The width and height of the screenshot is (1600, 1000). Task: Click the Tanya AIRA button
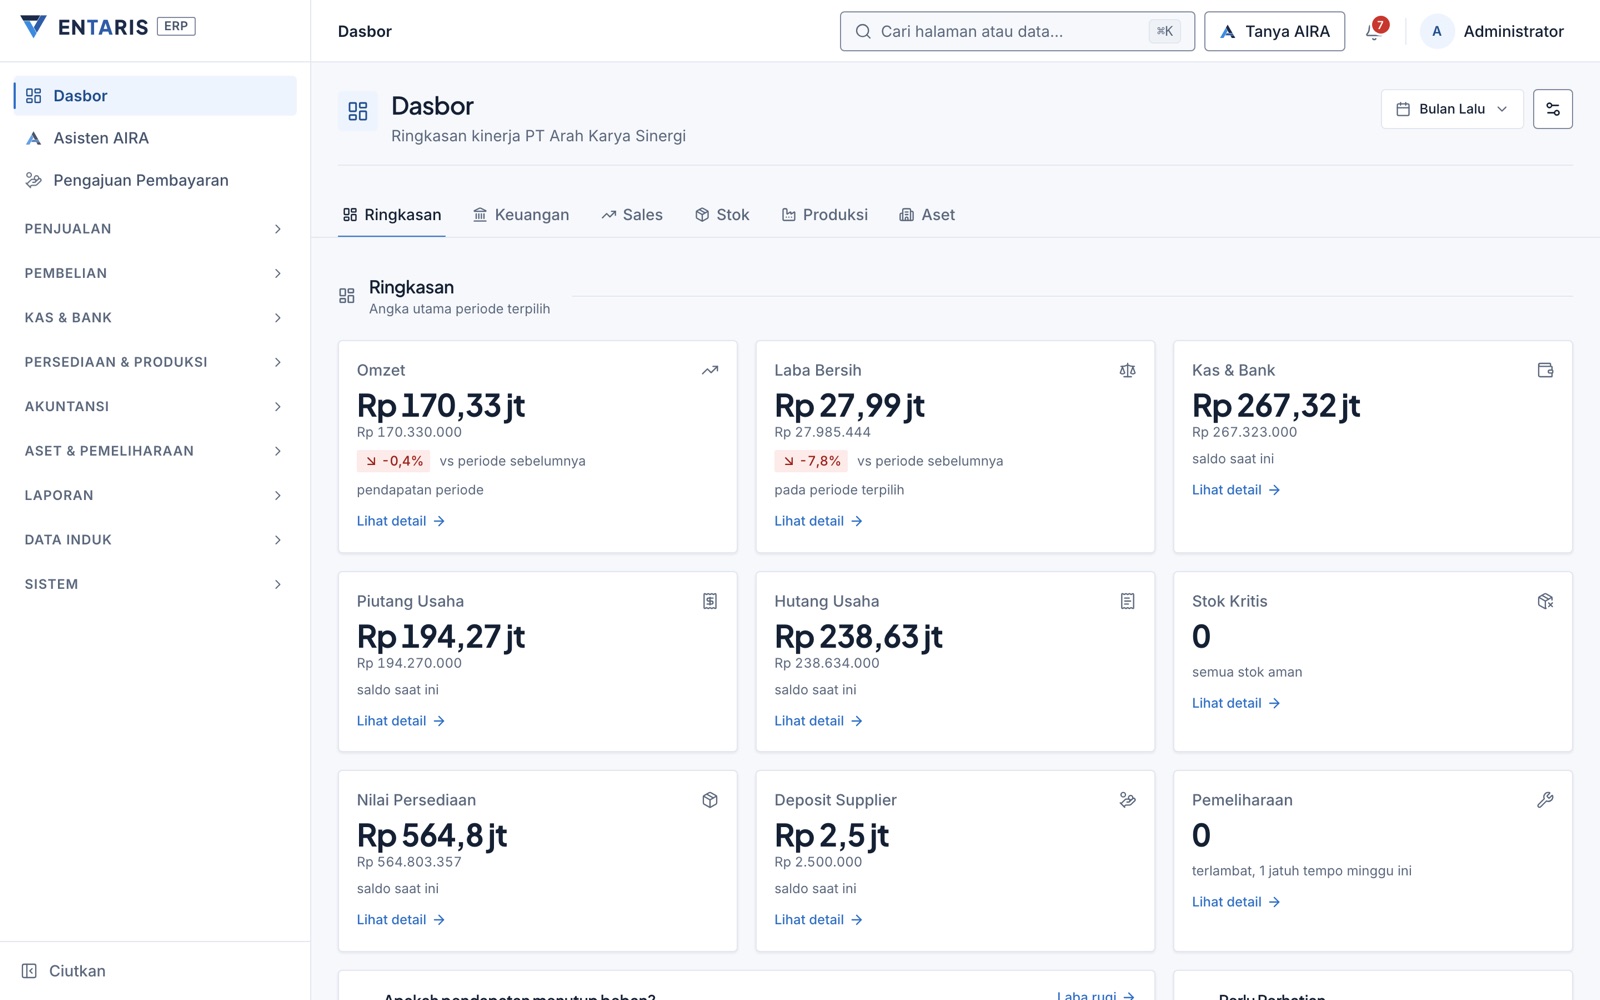click(x=1274, y=31)
